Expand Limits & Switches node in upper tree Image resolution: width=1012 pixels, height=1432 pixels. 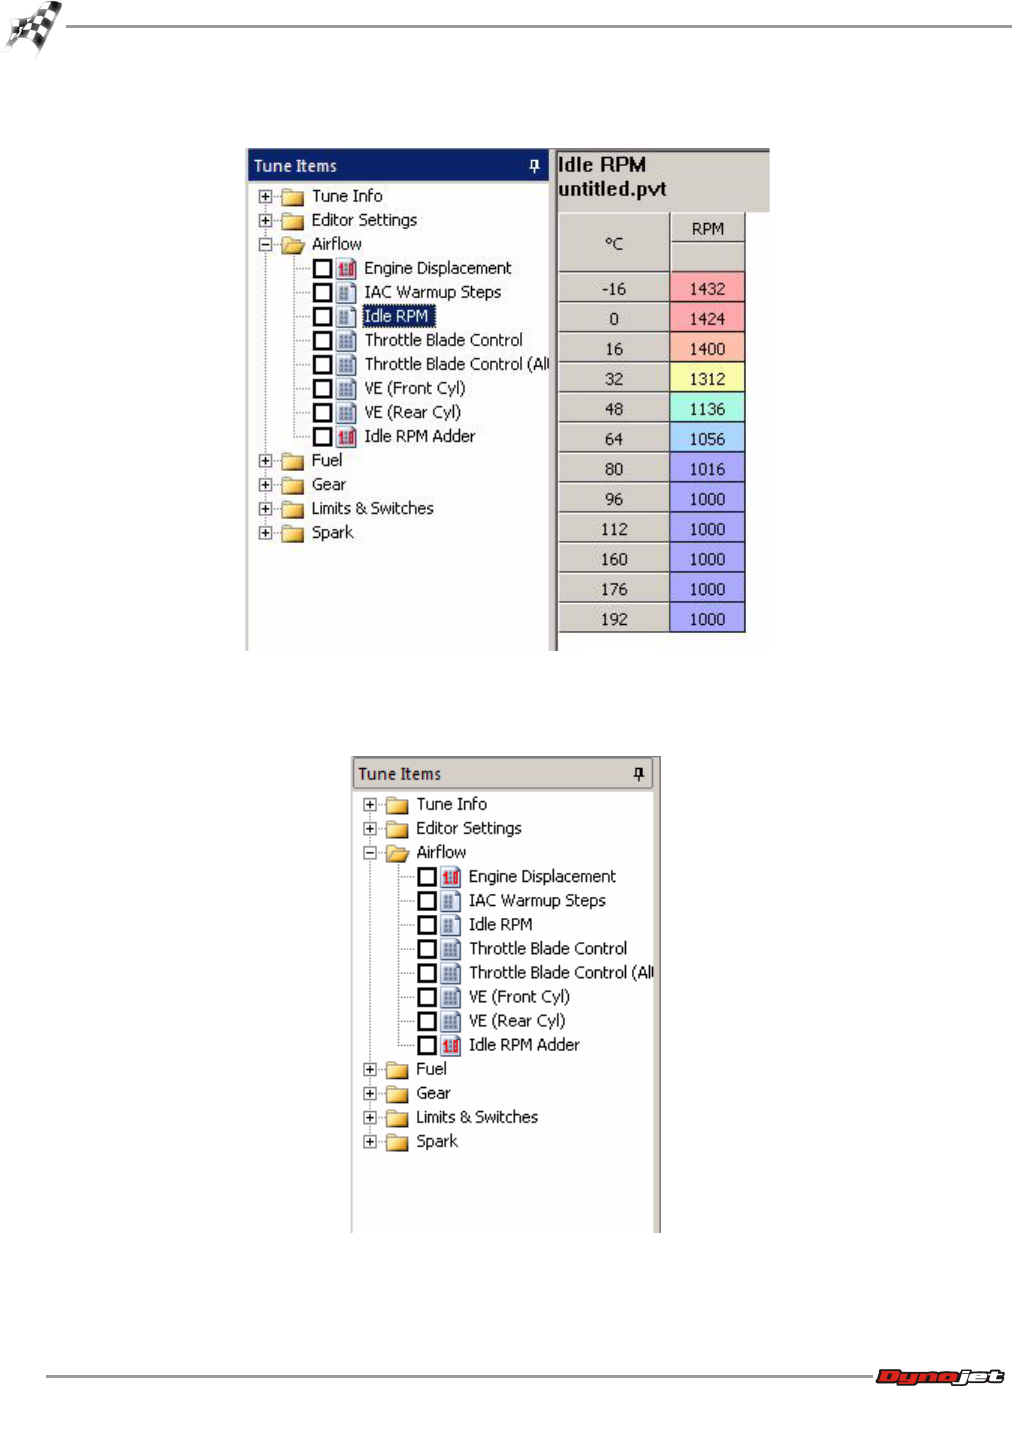click(265, 509)
